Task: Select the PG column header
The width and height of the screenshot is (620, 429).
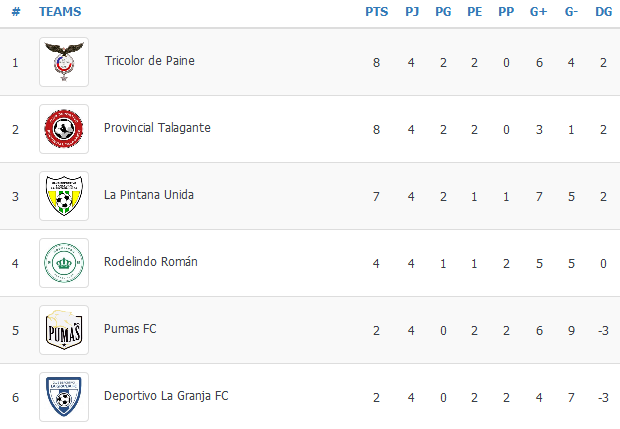Action: tap(443, 12)
